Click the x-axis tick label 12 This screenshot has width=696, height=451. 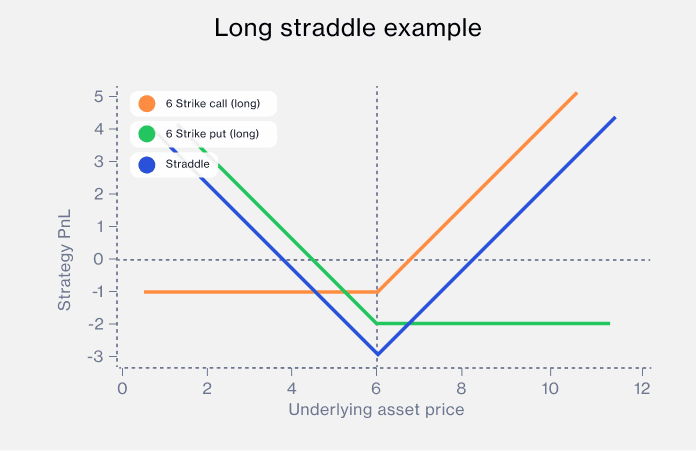[641, 388]
